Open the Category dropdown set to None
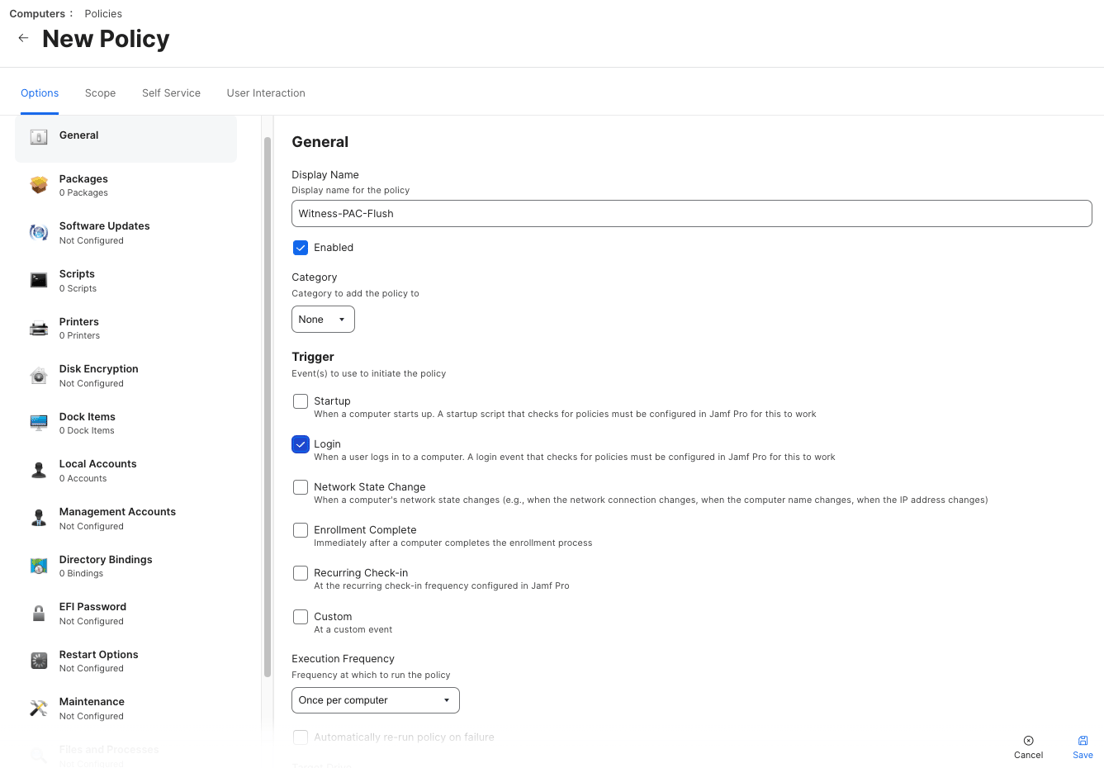 [x=323, y=319]
